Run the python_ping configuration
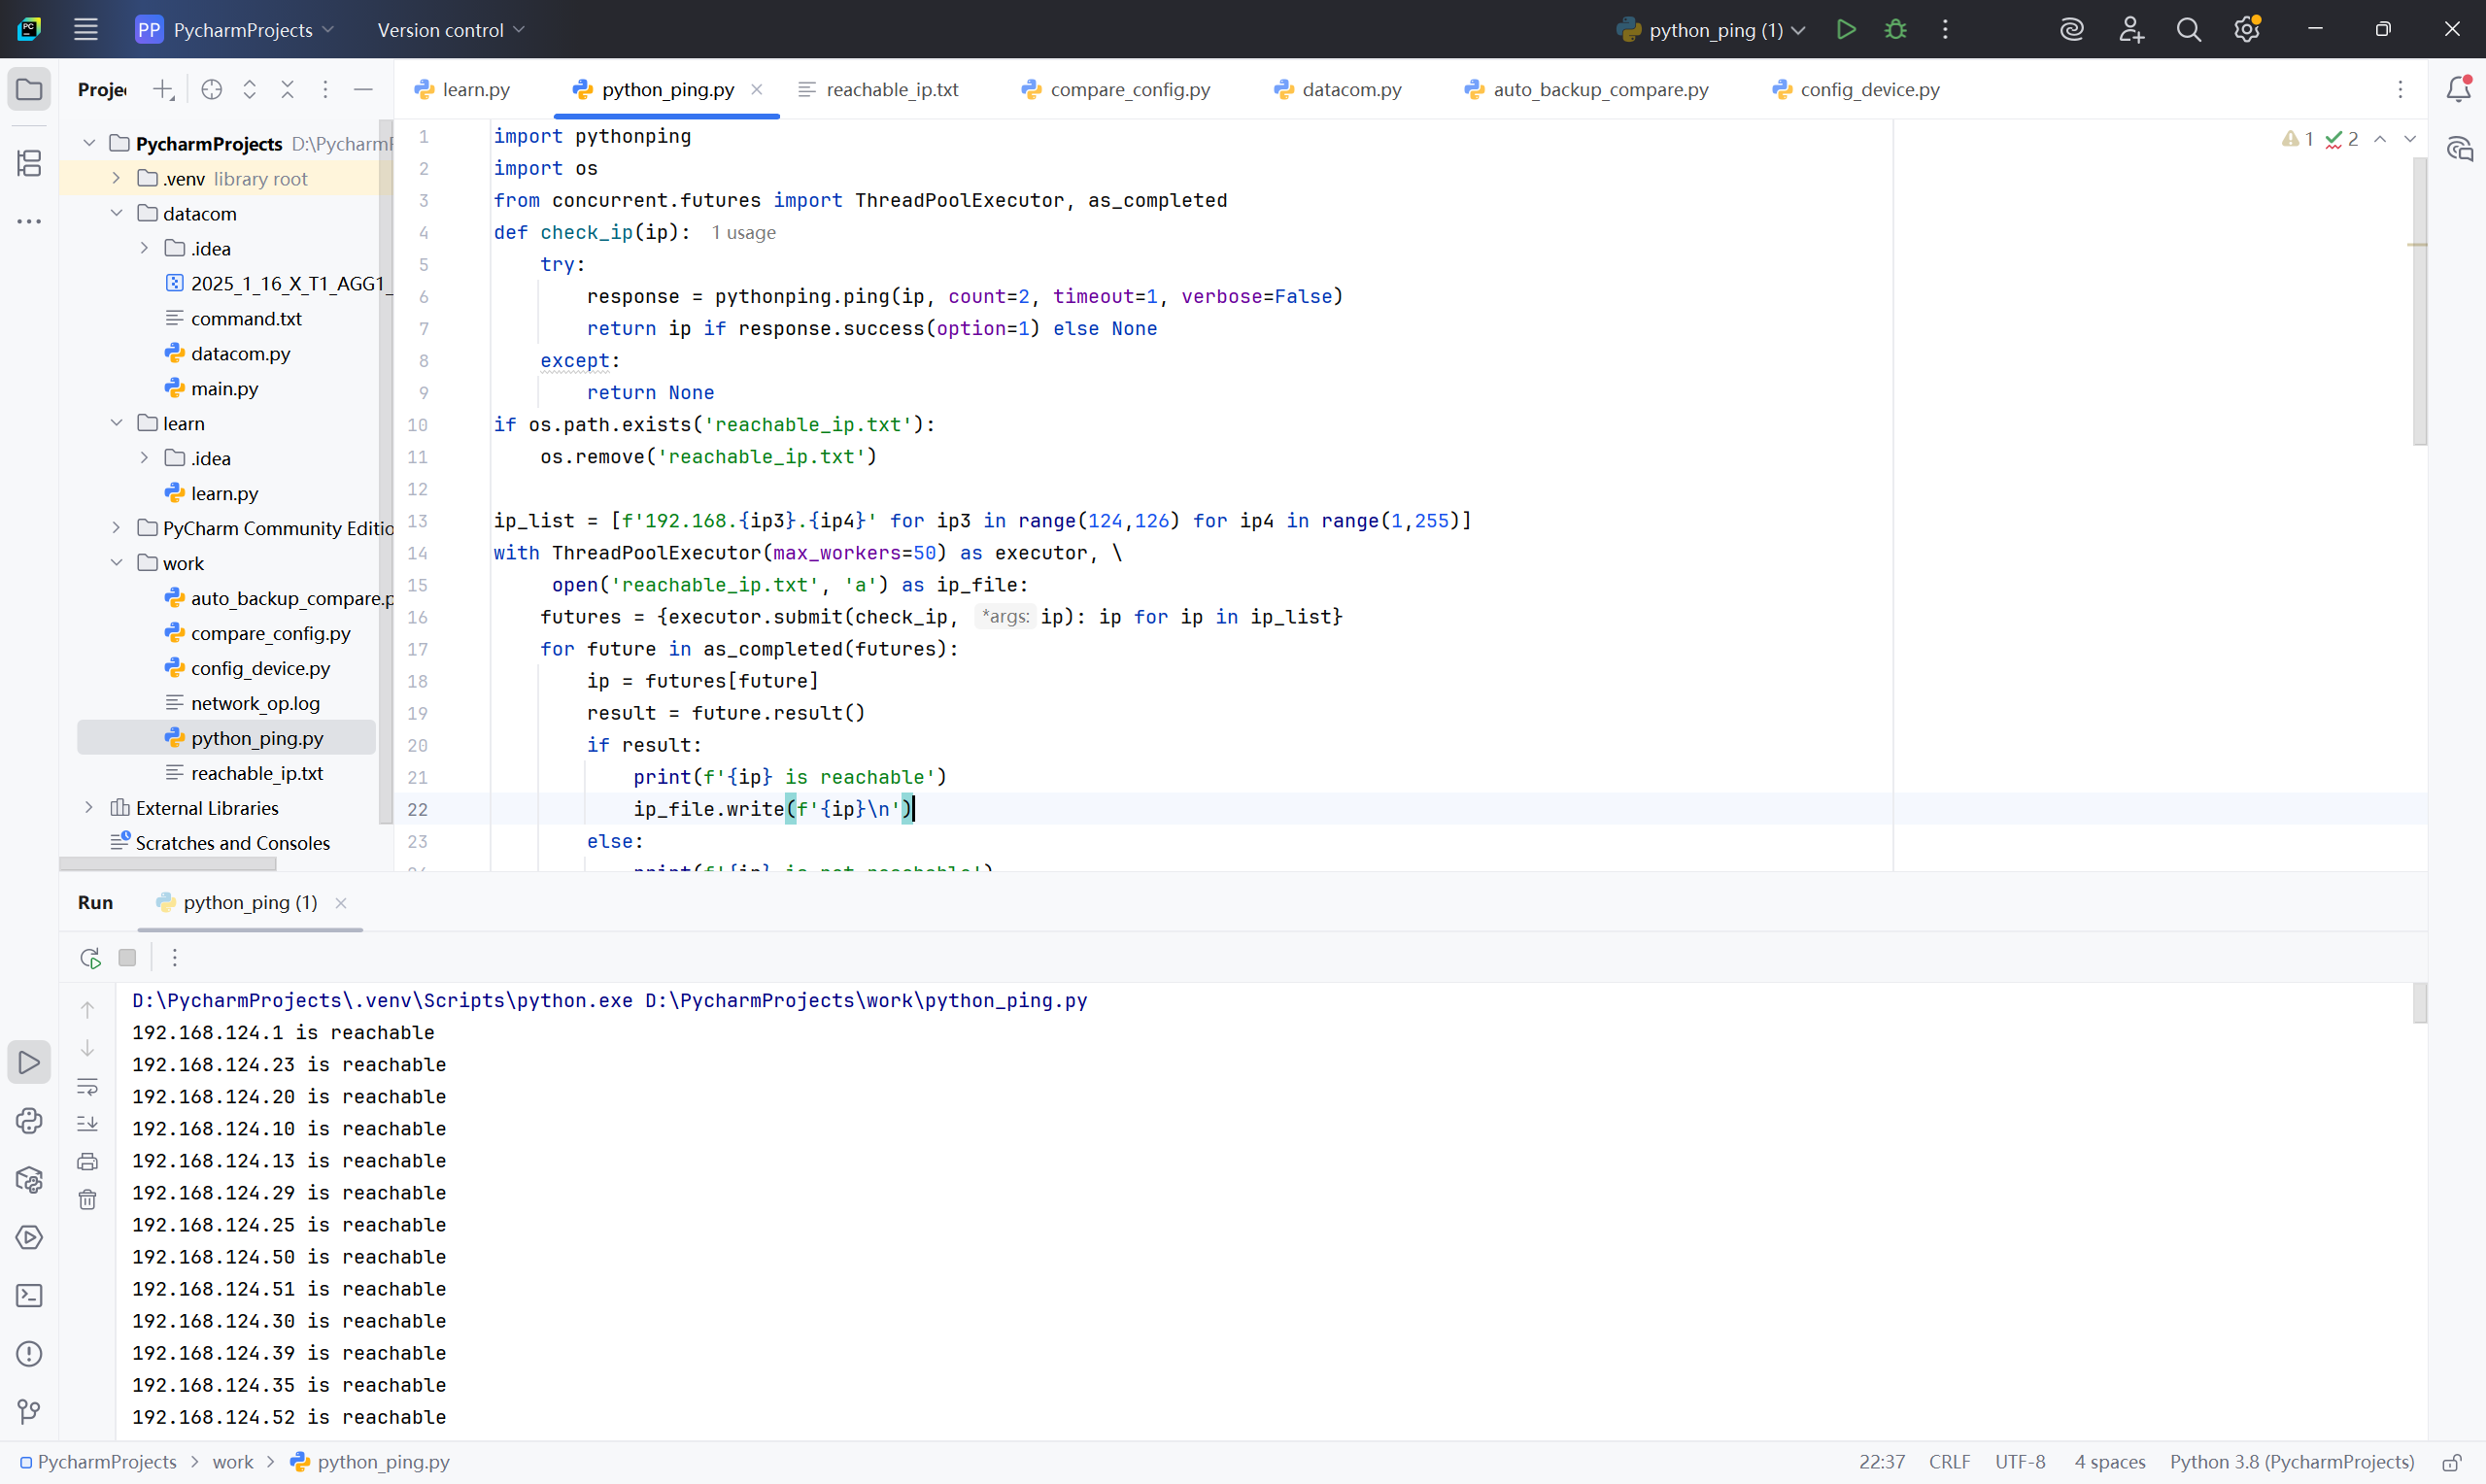 pos(1846,29)
